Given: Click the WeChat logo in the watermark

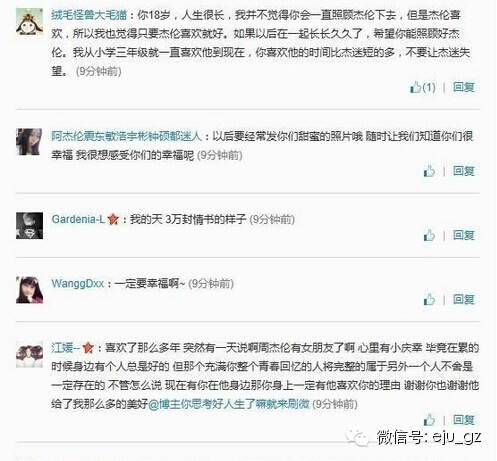Looking at the screenshot, I should coord(358,437).
